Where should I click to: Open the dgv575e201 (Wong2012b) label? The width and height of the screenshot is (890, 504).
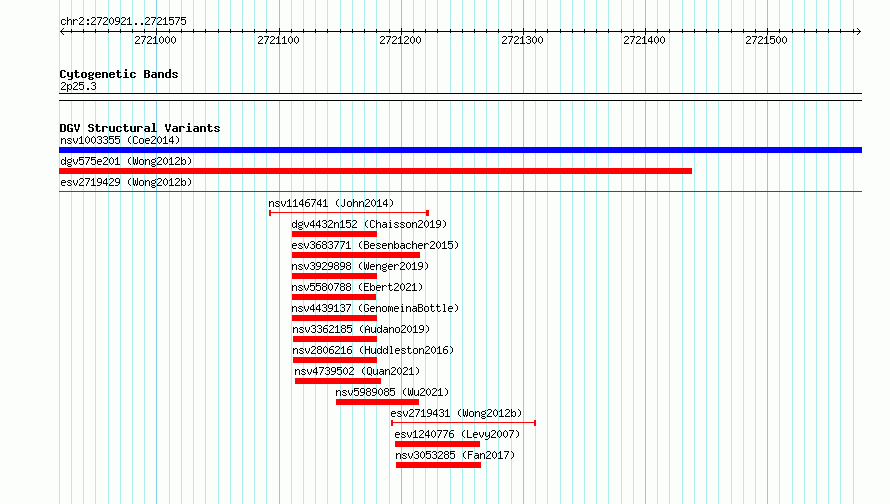(x=126, y=161)
